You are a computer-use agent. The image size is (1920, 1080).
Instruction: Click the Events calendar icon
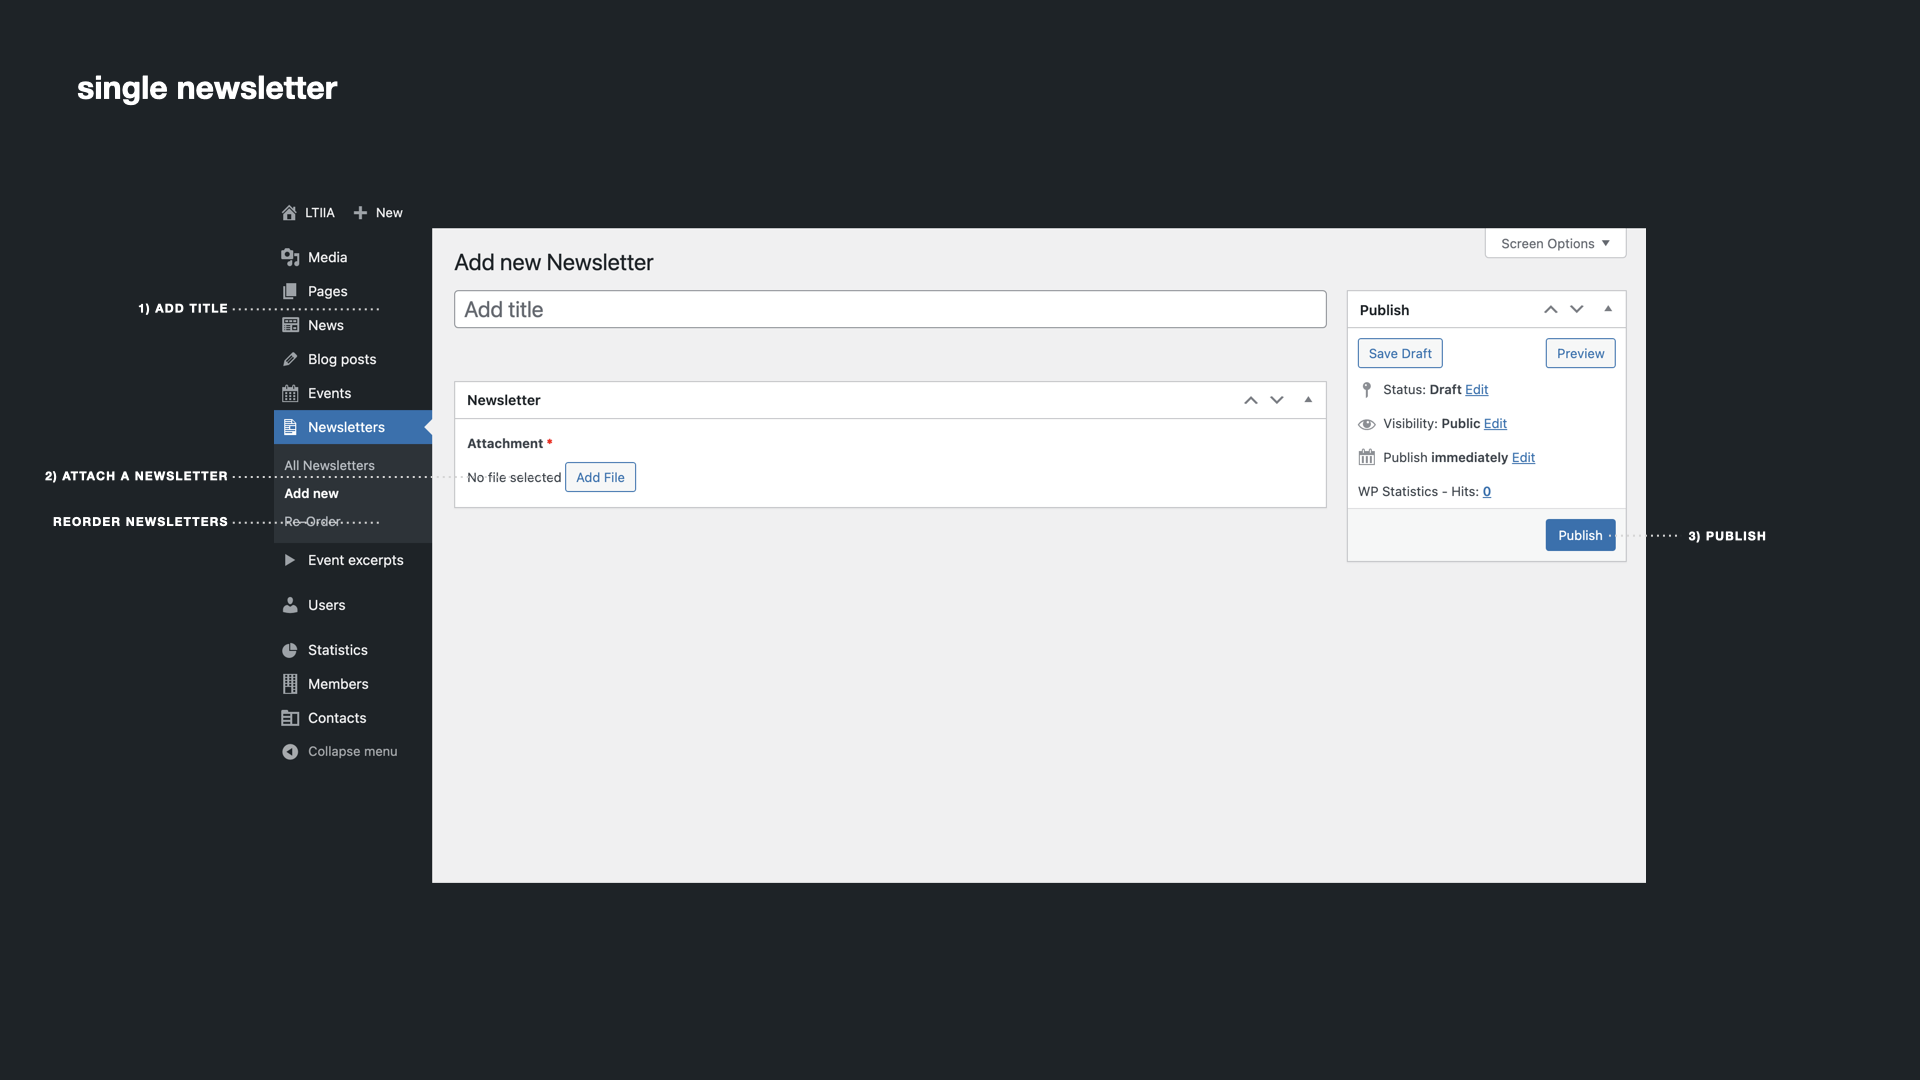tap(290, 393)
